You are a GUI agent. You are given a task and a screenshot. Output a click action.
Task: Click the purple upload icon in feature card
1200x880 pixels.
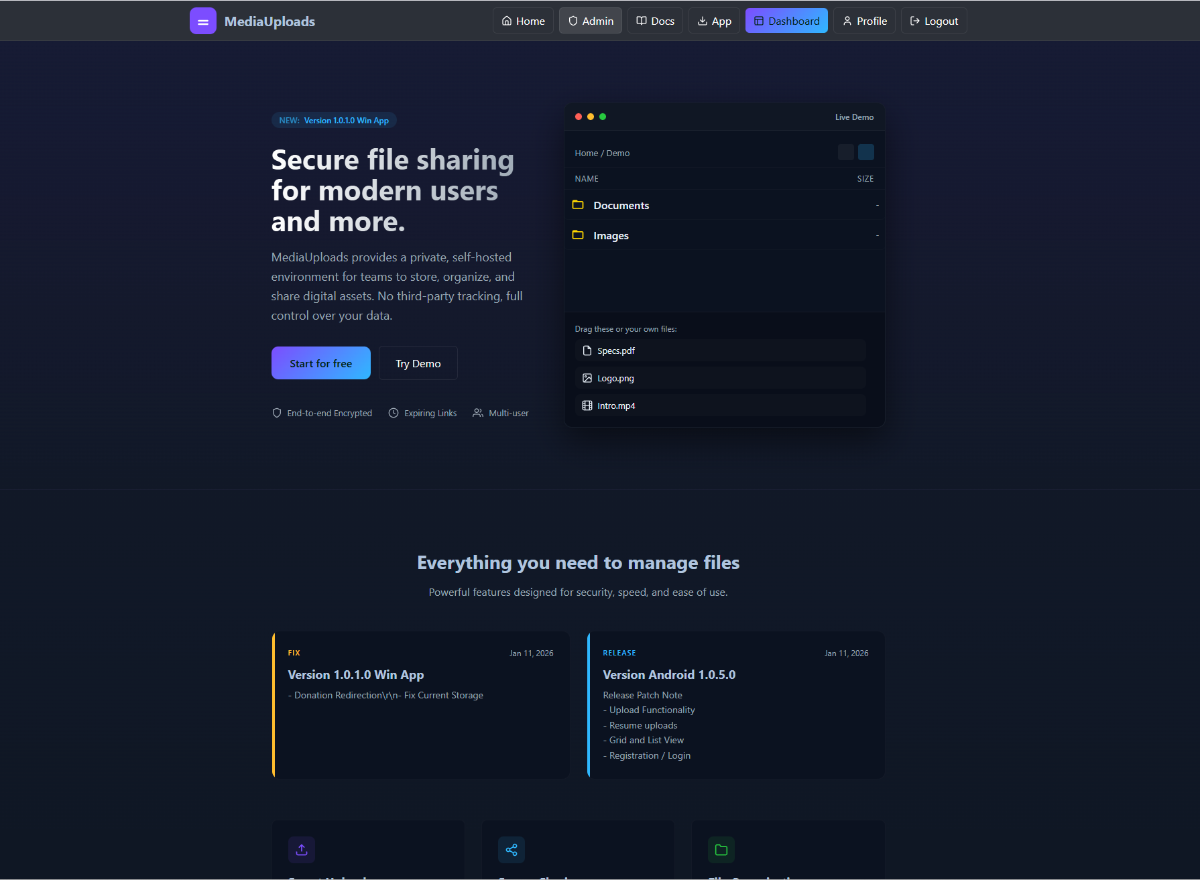click(301, 850)
